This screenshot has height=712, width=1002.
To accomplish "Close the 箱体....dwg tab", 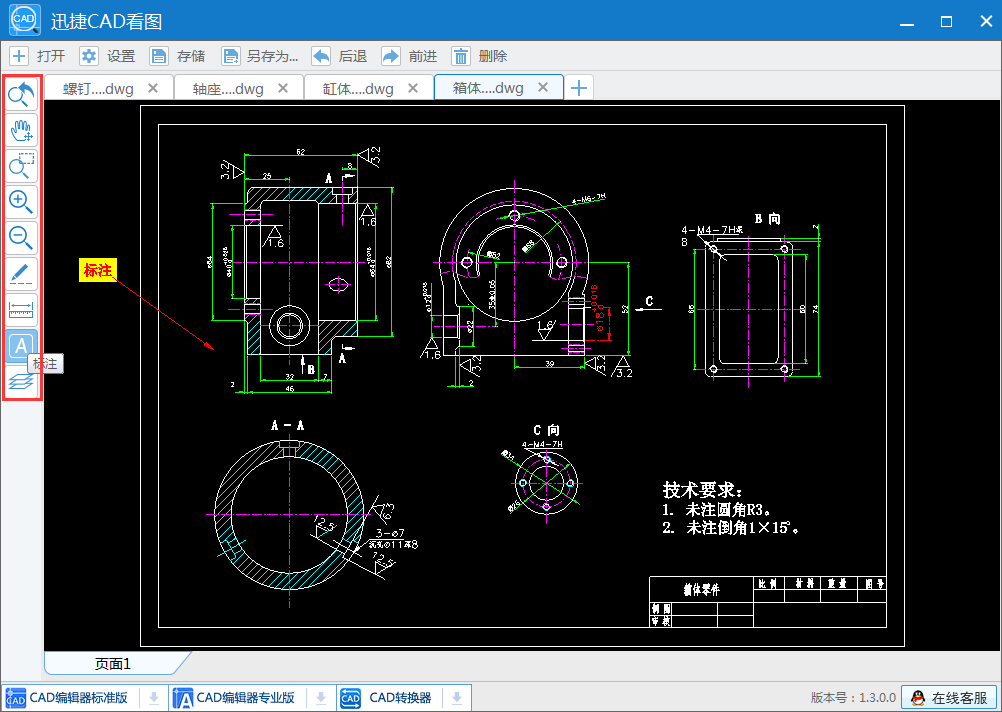I will click(543, 88).
